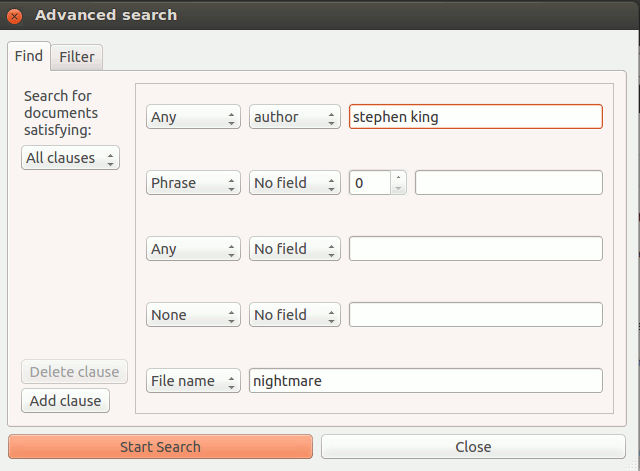
Task: Click the None clause text field
Action: 476,315
